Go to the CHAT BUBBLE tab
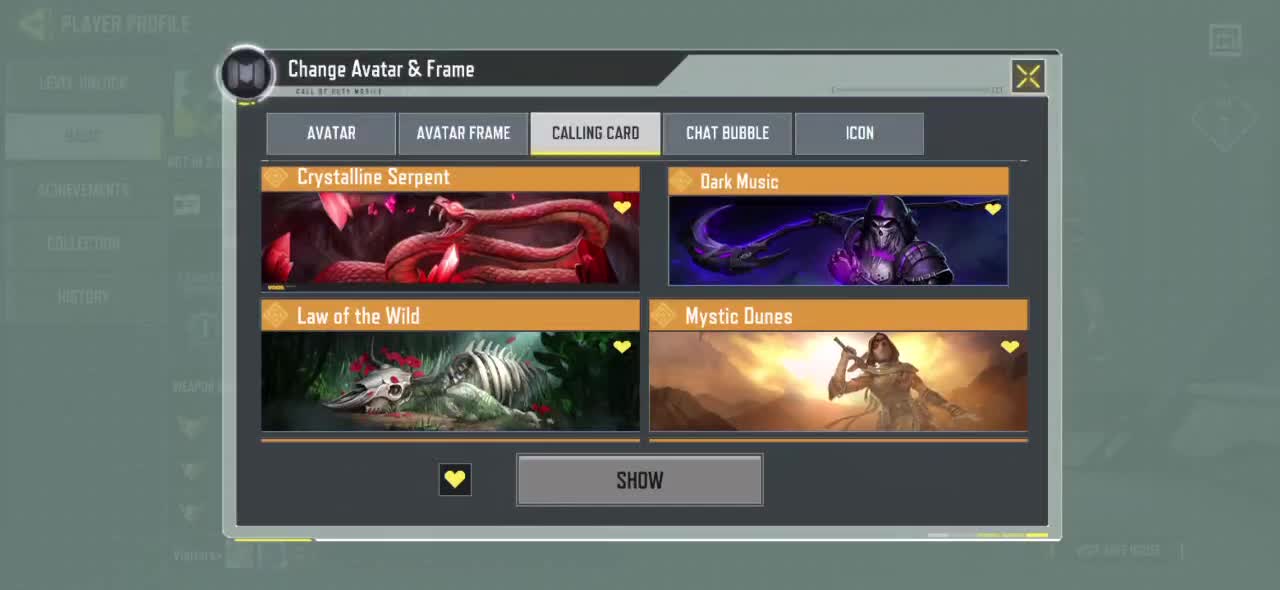 coord(727,133)
